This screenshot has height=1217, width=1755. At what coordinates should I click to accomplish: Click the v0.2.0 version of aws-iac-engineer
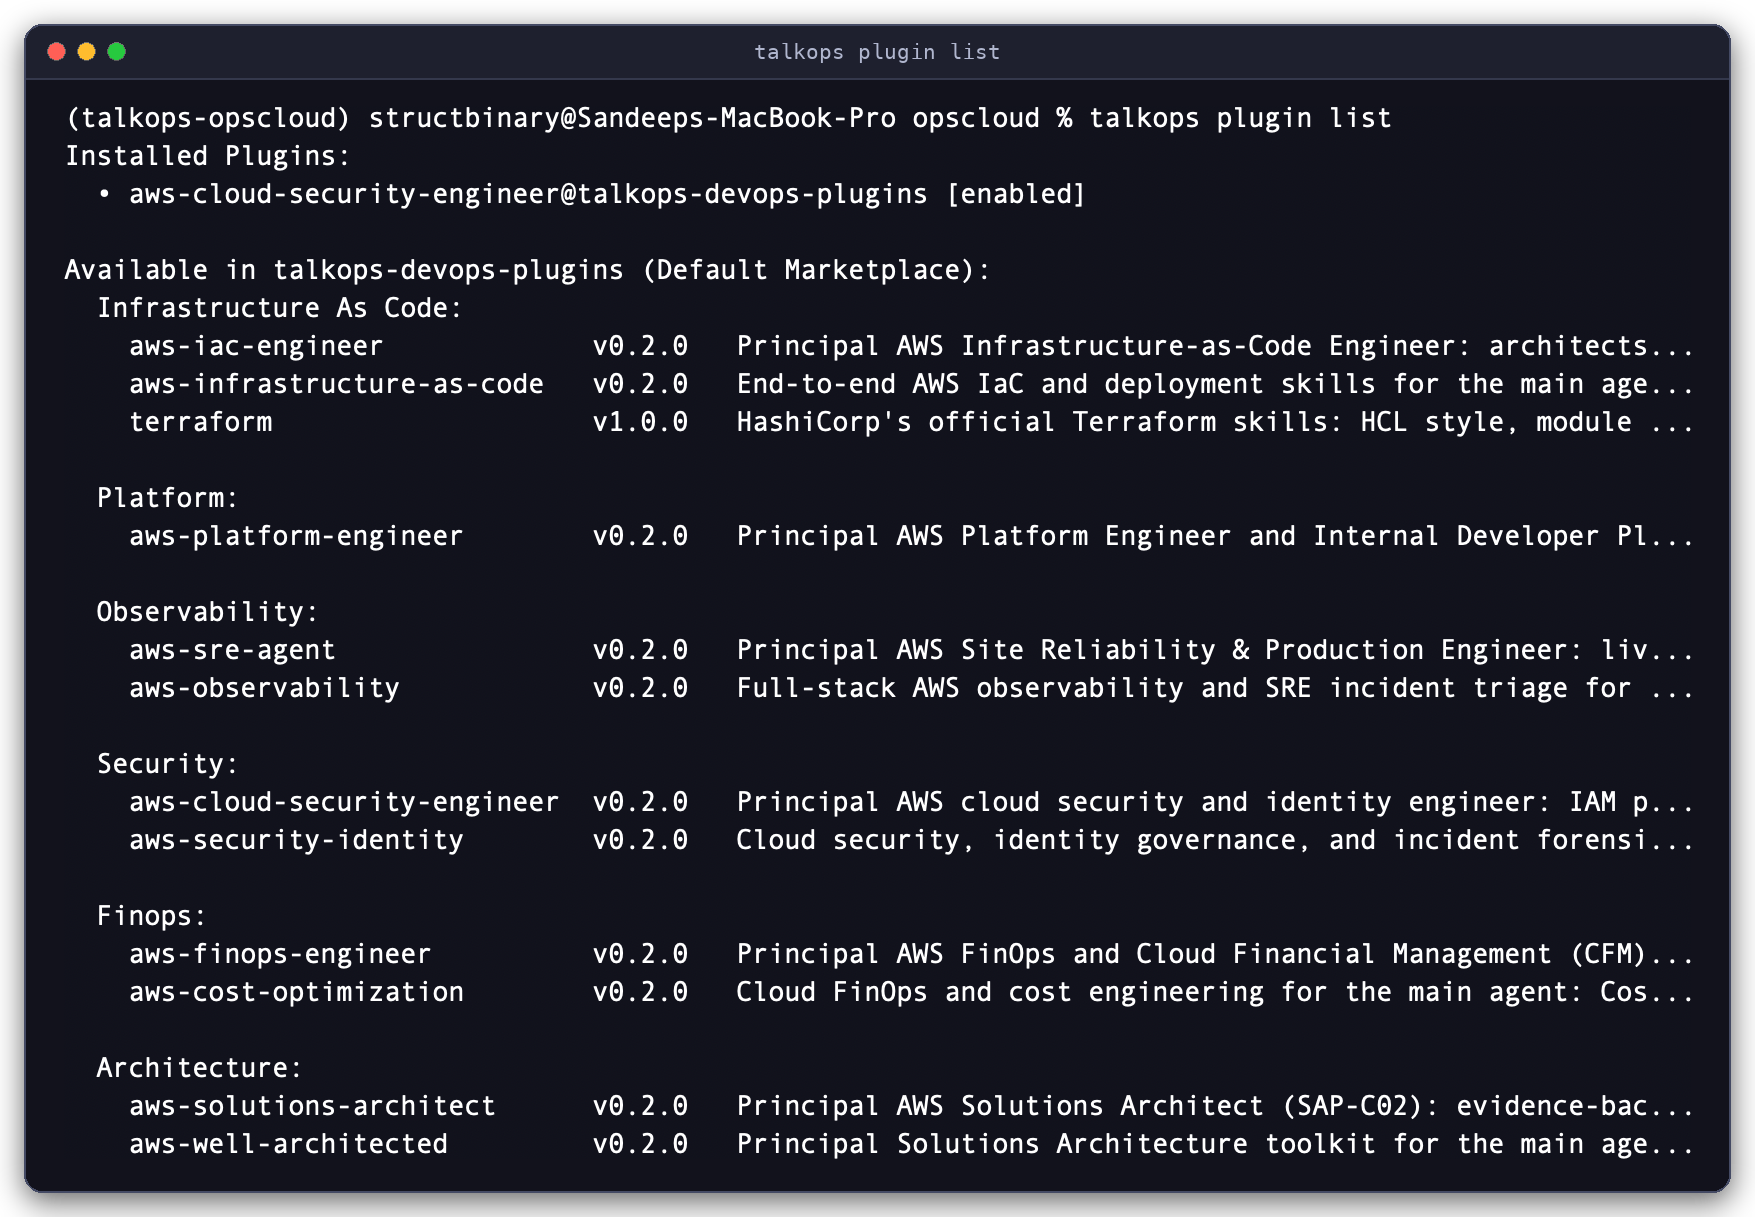[640, 346]
